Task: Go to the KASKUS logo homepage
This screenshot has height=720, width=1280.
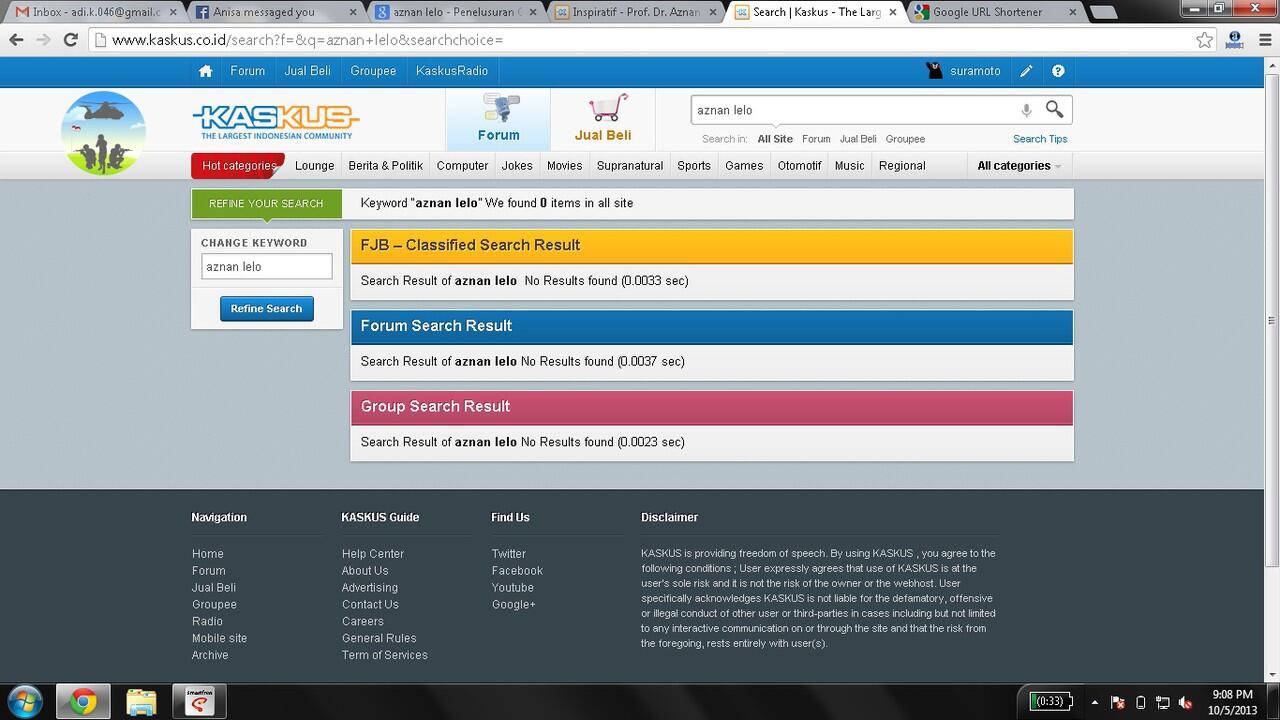Action: point(276,122)
